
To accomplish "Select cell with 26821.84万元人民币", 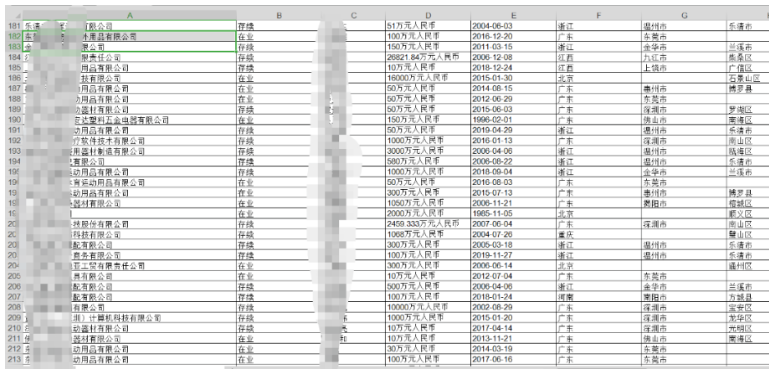I will [x=428, y=57].
